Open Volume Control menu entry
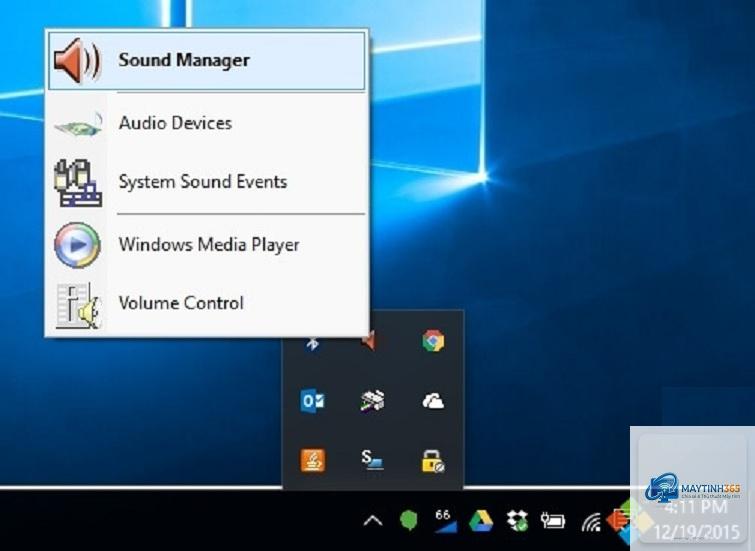The height and width of the screenshot is (551, 755). point(207,303)
